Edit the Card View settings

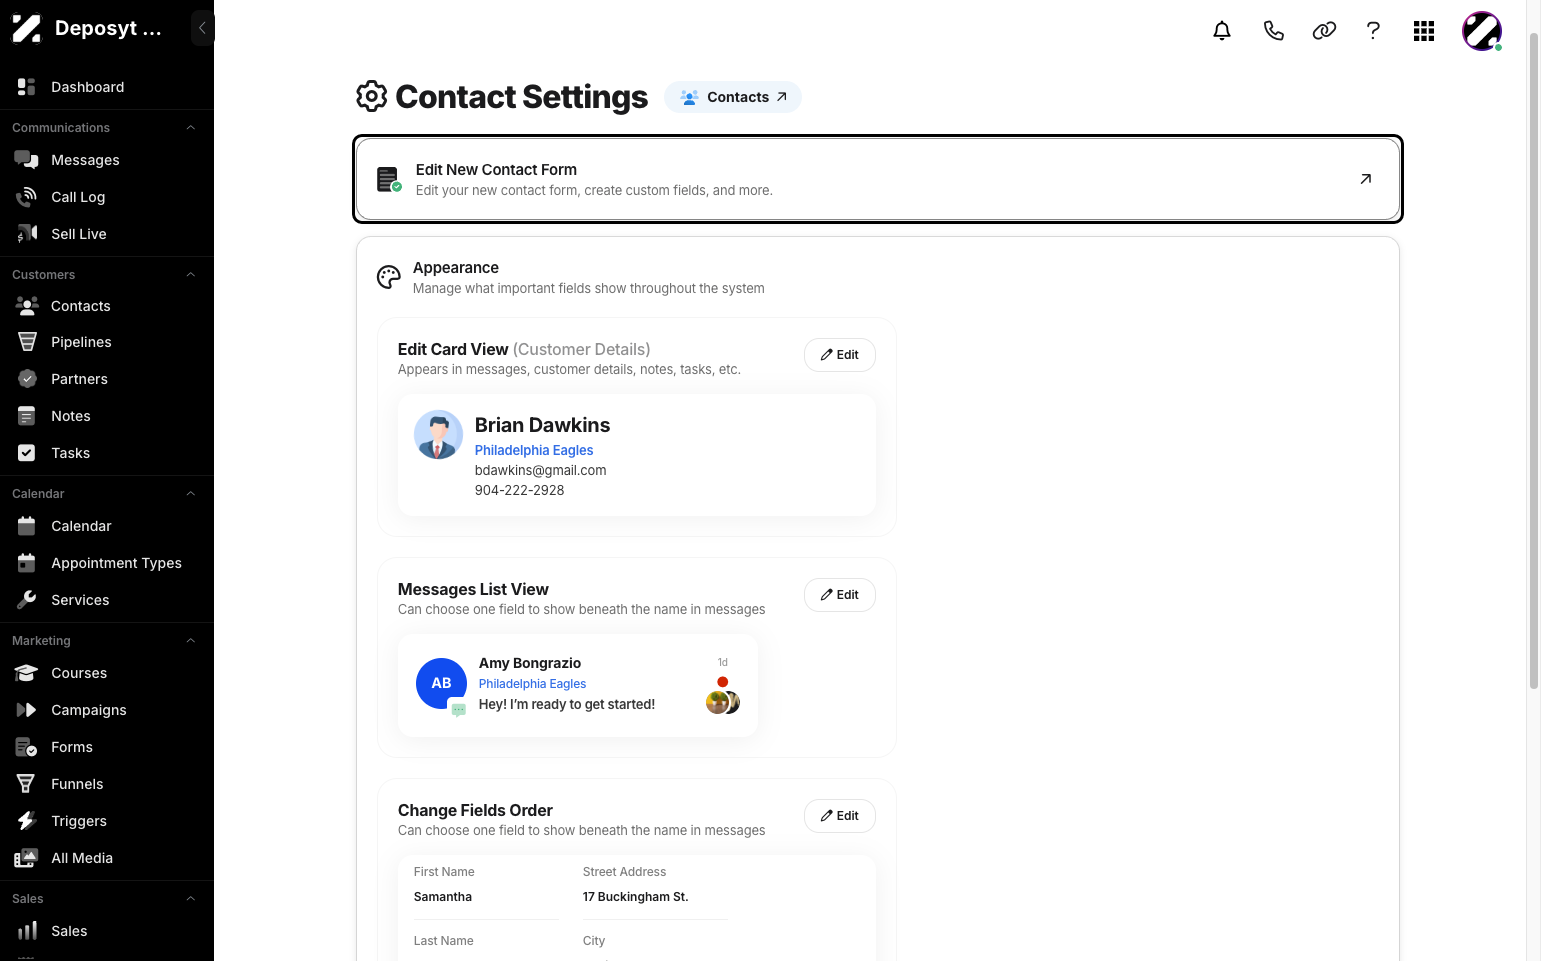[x=840, y=355]
